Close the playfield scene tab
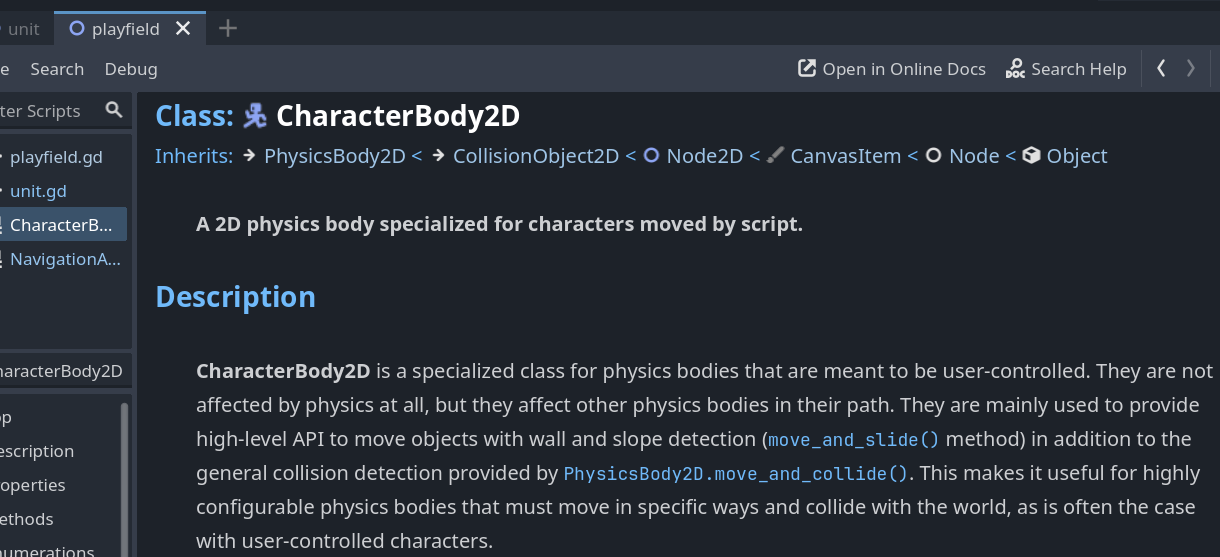1220x557 pixels. coord(183,29)
